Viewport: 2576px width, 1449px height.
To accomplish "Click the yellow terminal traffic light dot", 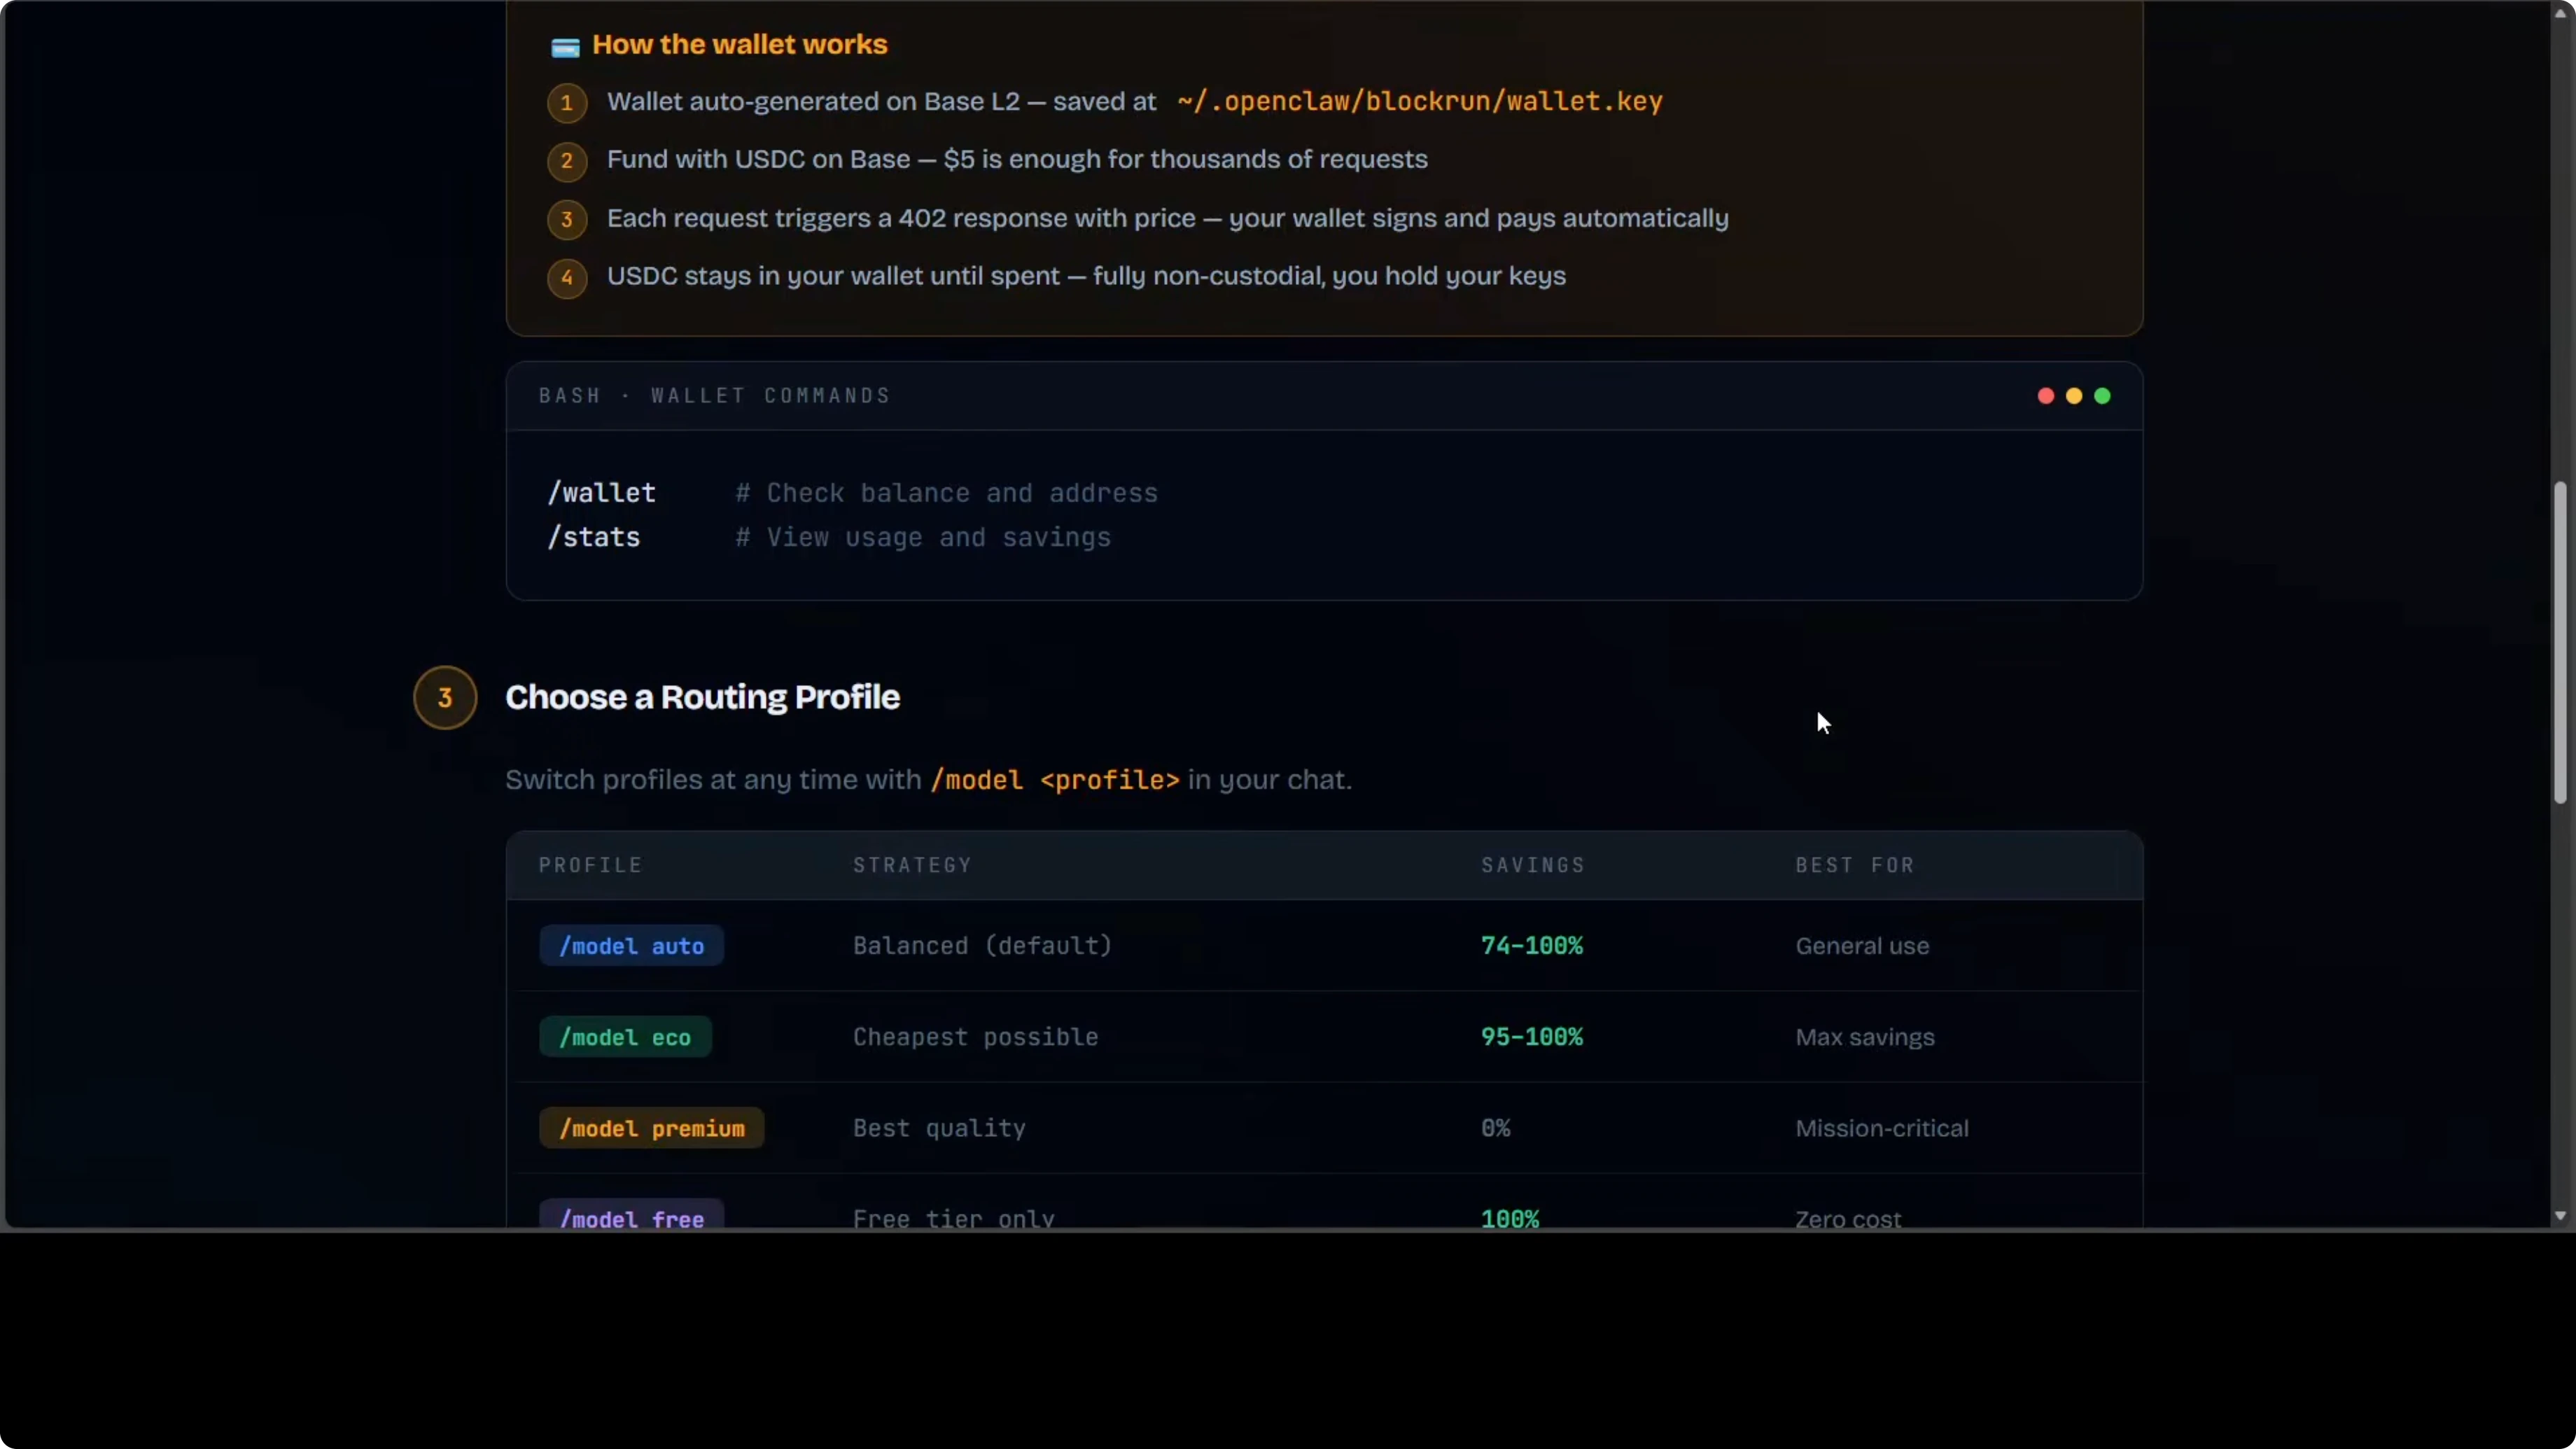I will (x=2073, y=396).
